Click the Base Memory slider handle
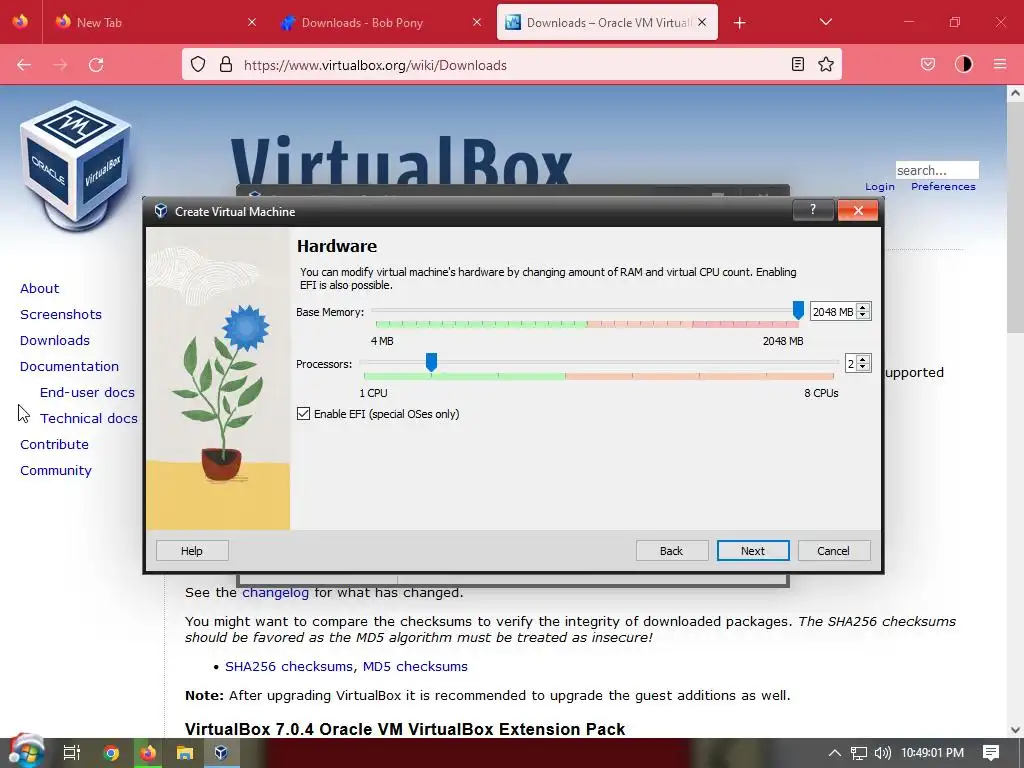1024x768 pixels. (x=798, y=310)
